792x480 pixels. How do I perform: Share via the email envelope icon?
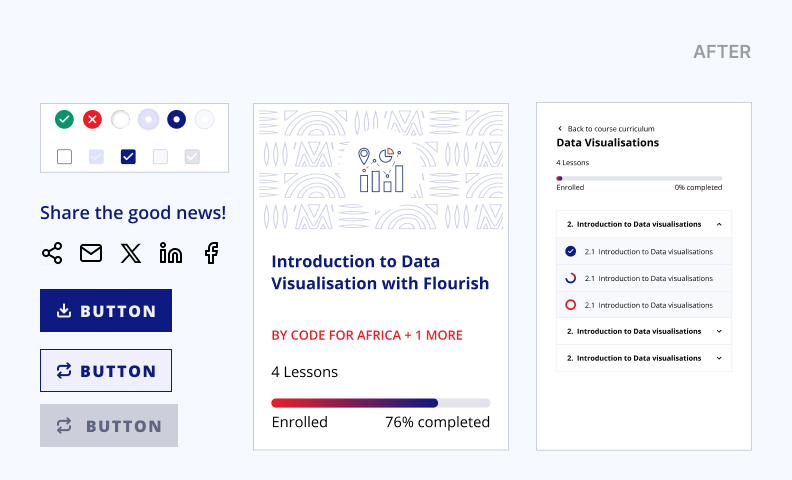pos(91,253)
